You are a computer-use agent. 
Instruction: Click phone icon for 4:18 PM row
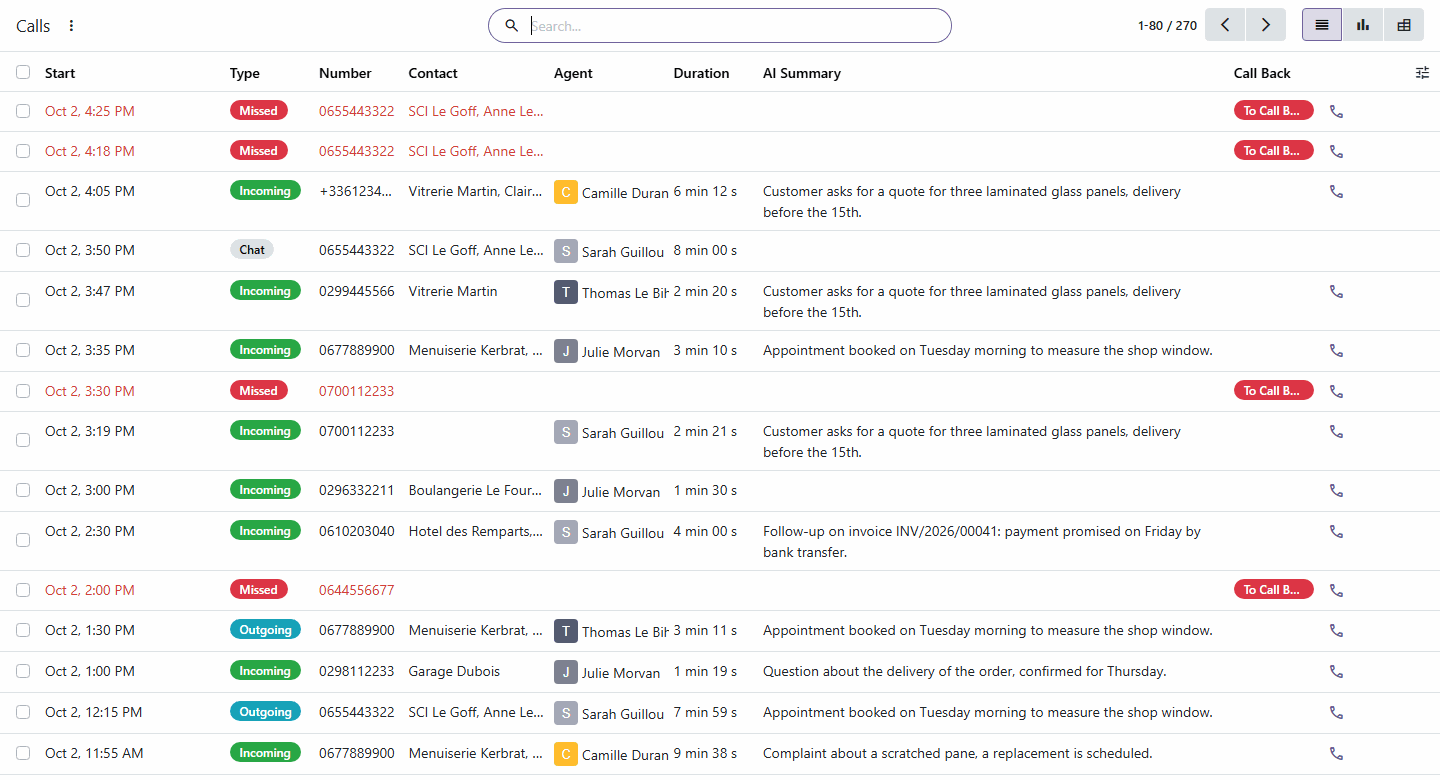point(1336,151)
